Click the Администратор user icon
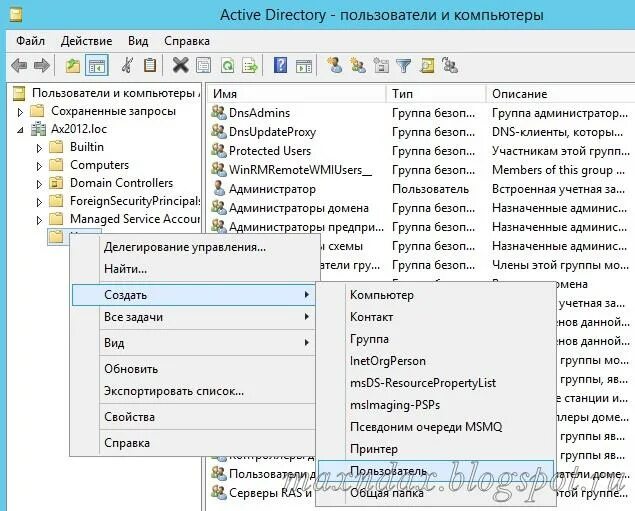The width and height of the screenshot is (635, 511). click(x=219, y=189)
